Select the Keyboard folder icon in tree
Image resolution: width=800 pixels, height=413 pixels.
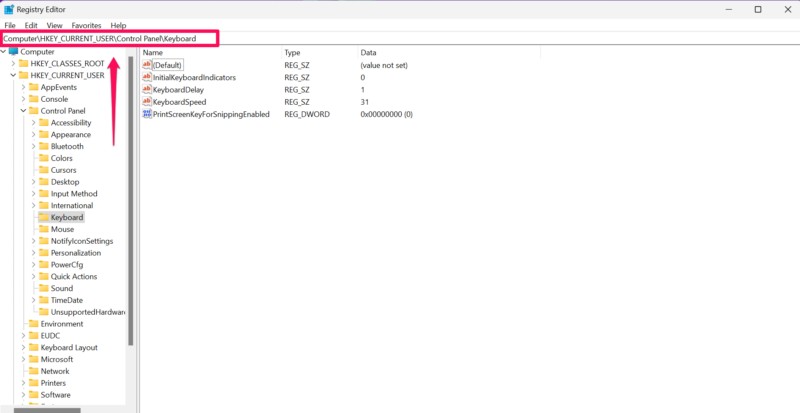tap(44, 217)
